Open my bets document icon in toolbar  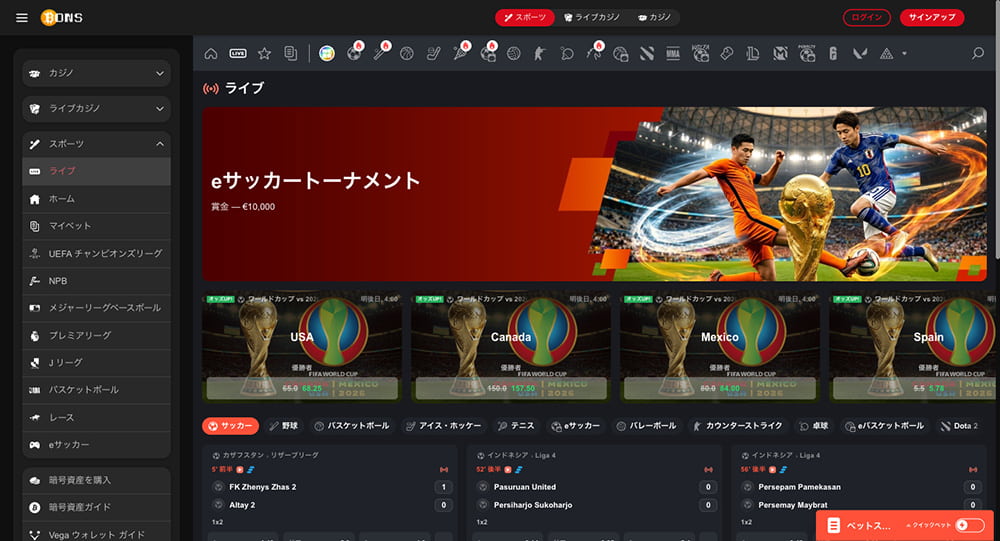(x=291, y=54)
